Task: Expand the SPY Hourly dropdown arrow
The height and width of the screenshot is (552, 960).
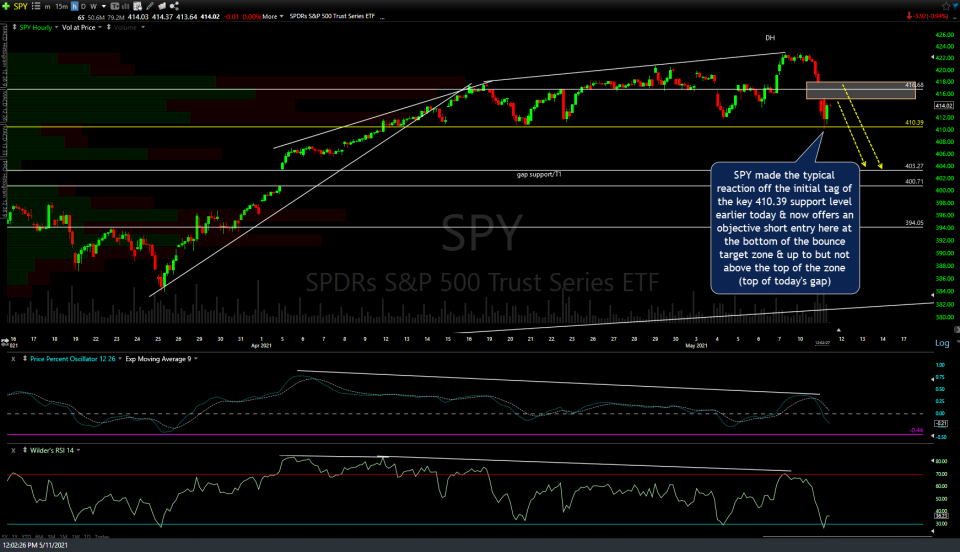Action: tap(57, 27)
